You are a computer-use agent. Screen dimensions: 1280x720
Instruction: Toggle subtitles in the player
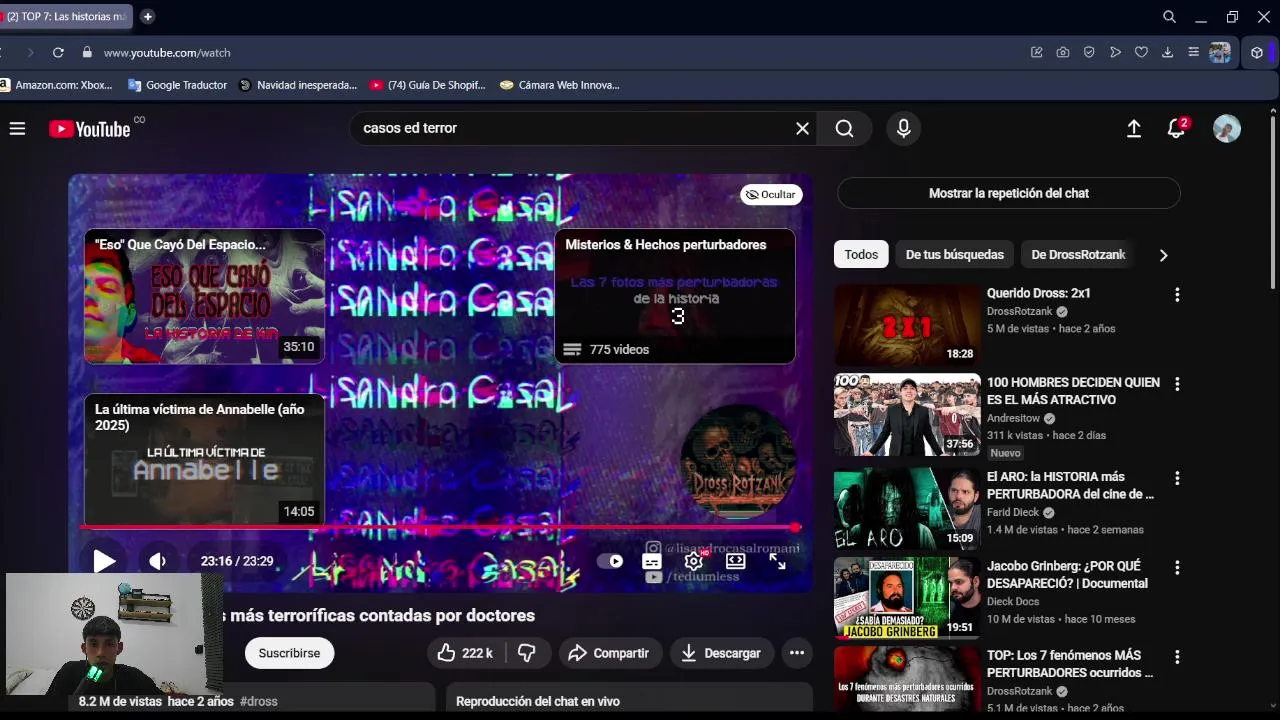(x=652, y=561)
